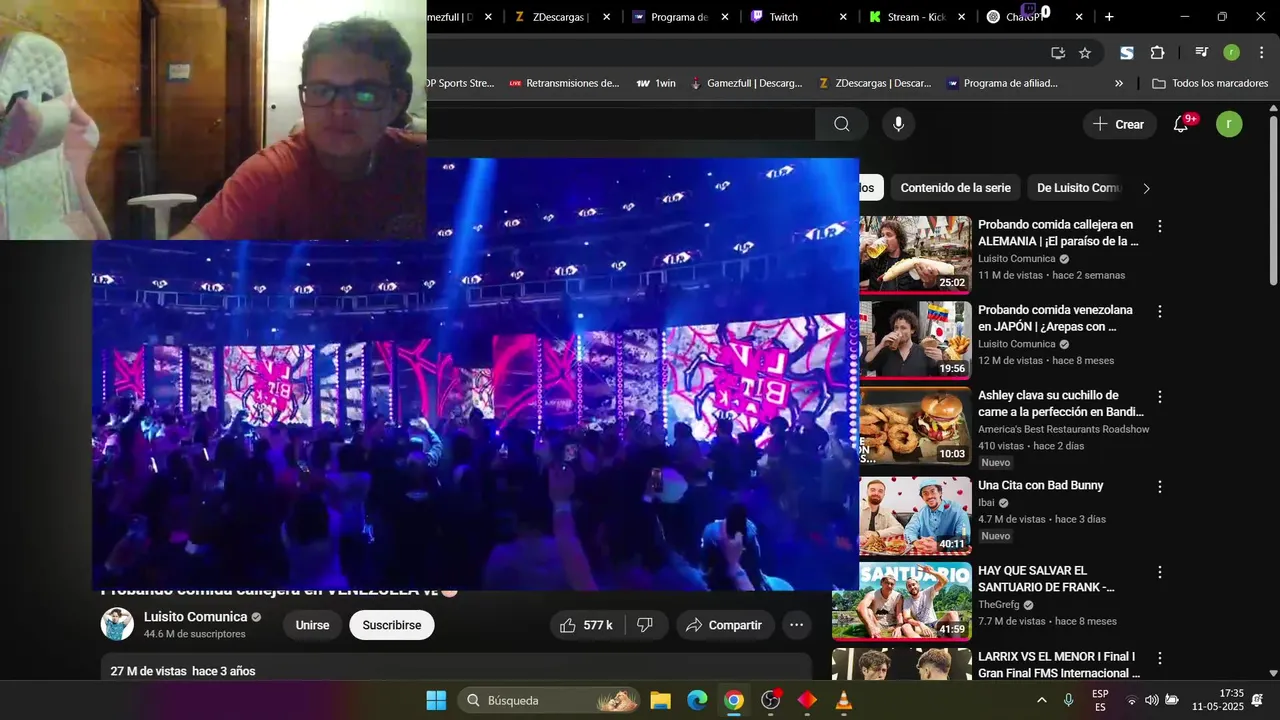Open the 1win bookmark

656,84
